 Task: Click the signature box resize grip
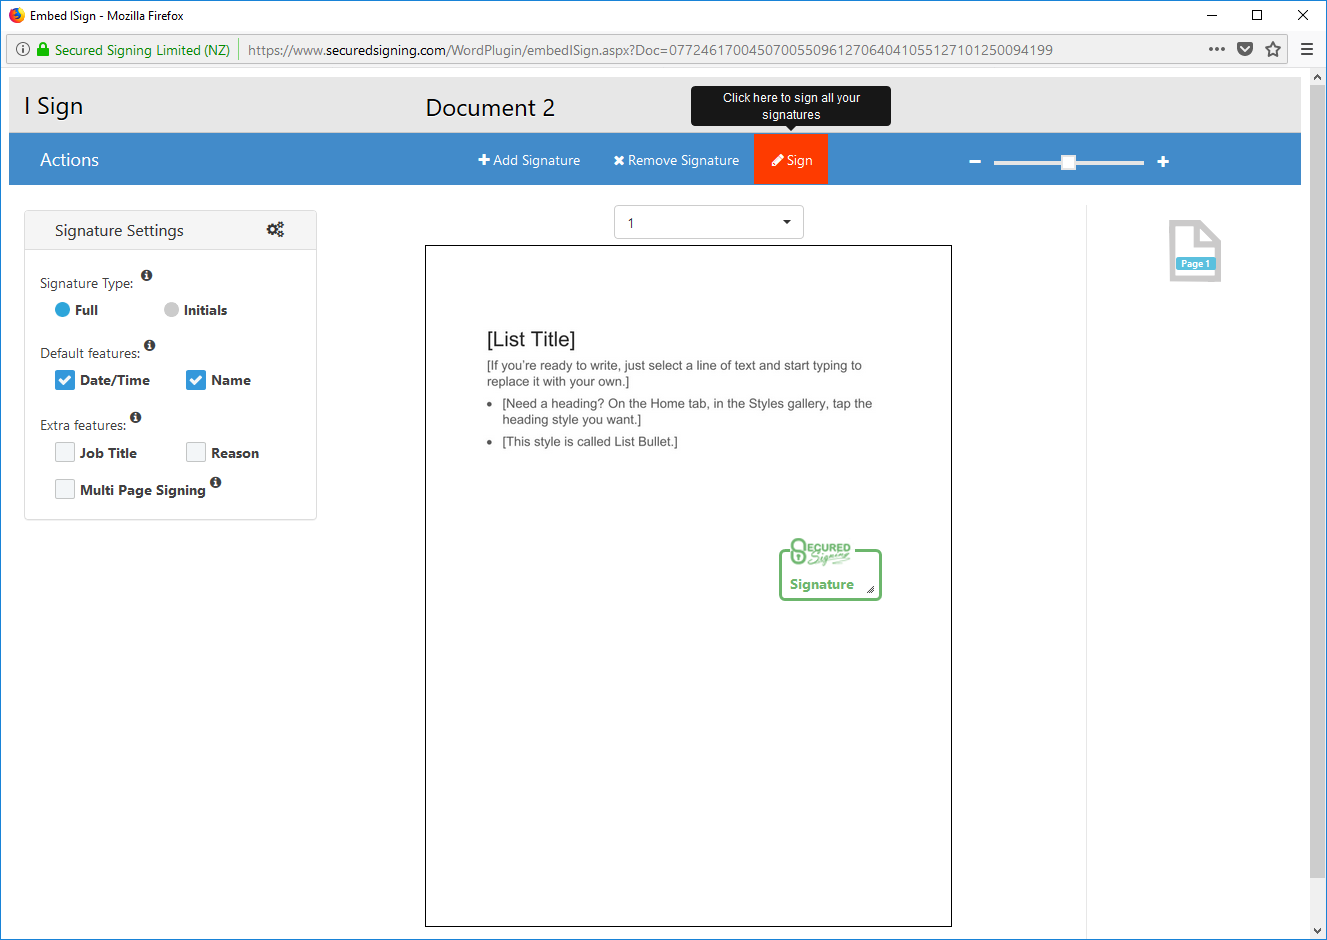pos(871,590)
